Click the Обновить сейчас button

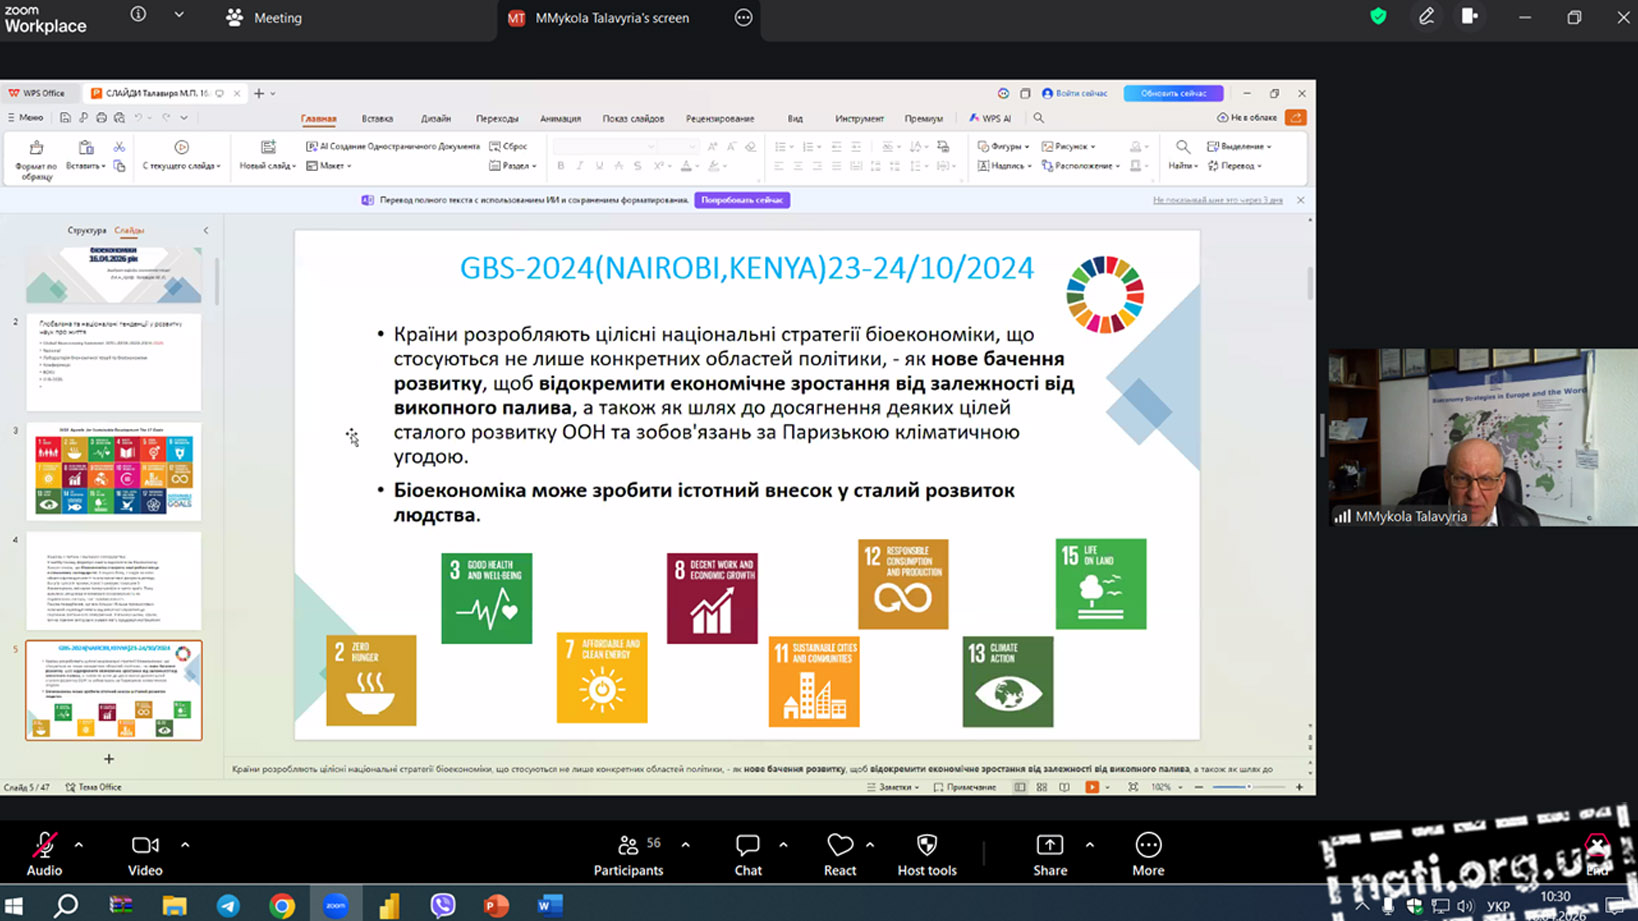click(1173, 93)
